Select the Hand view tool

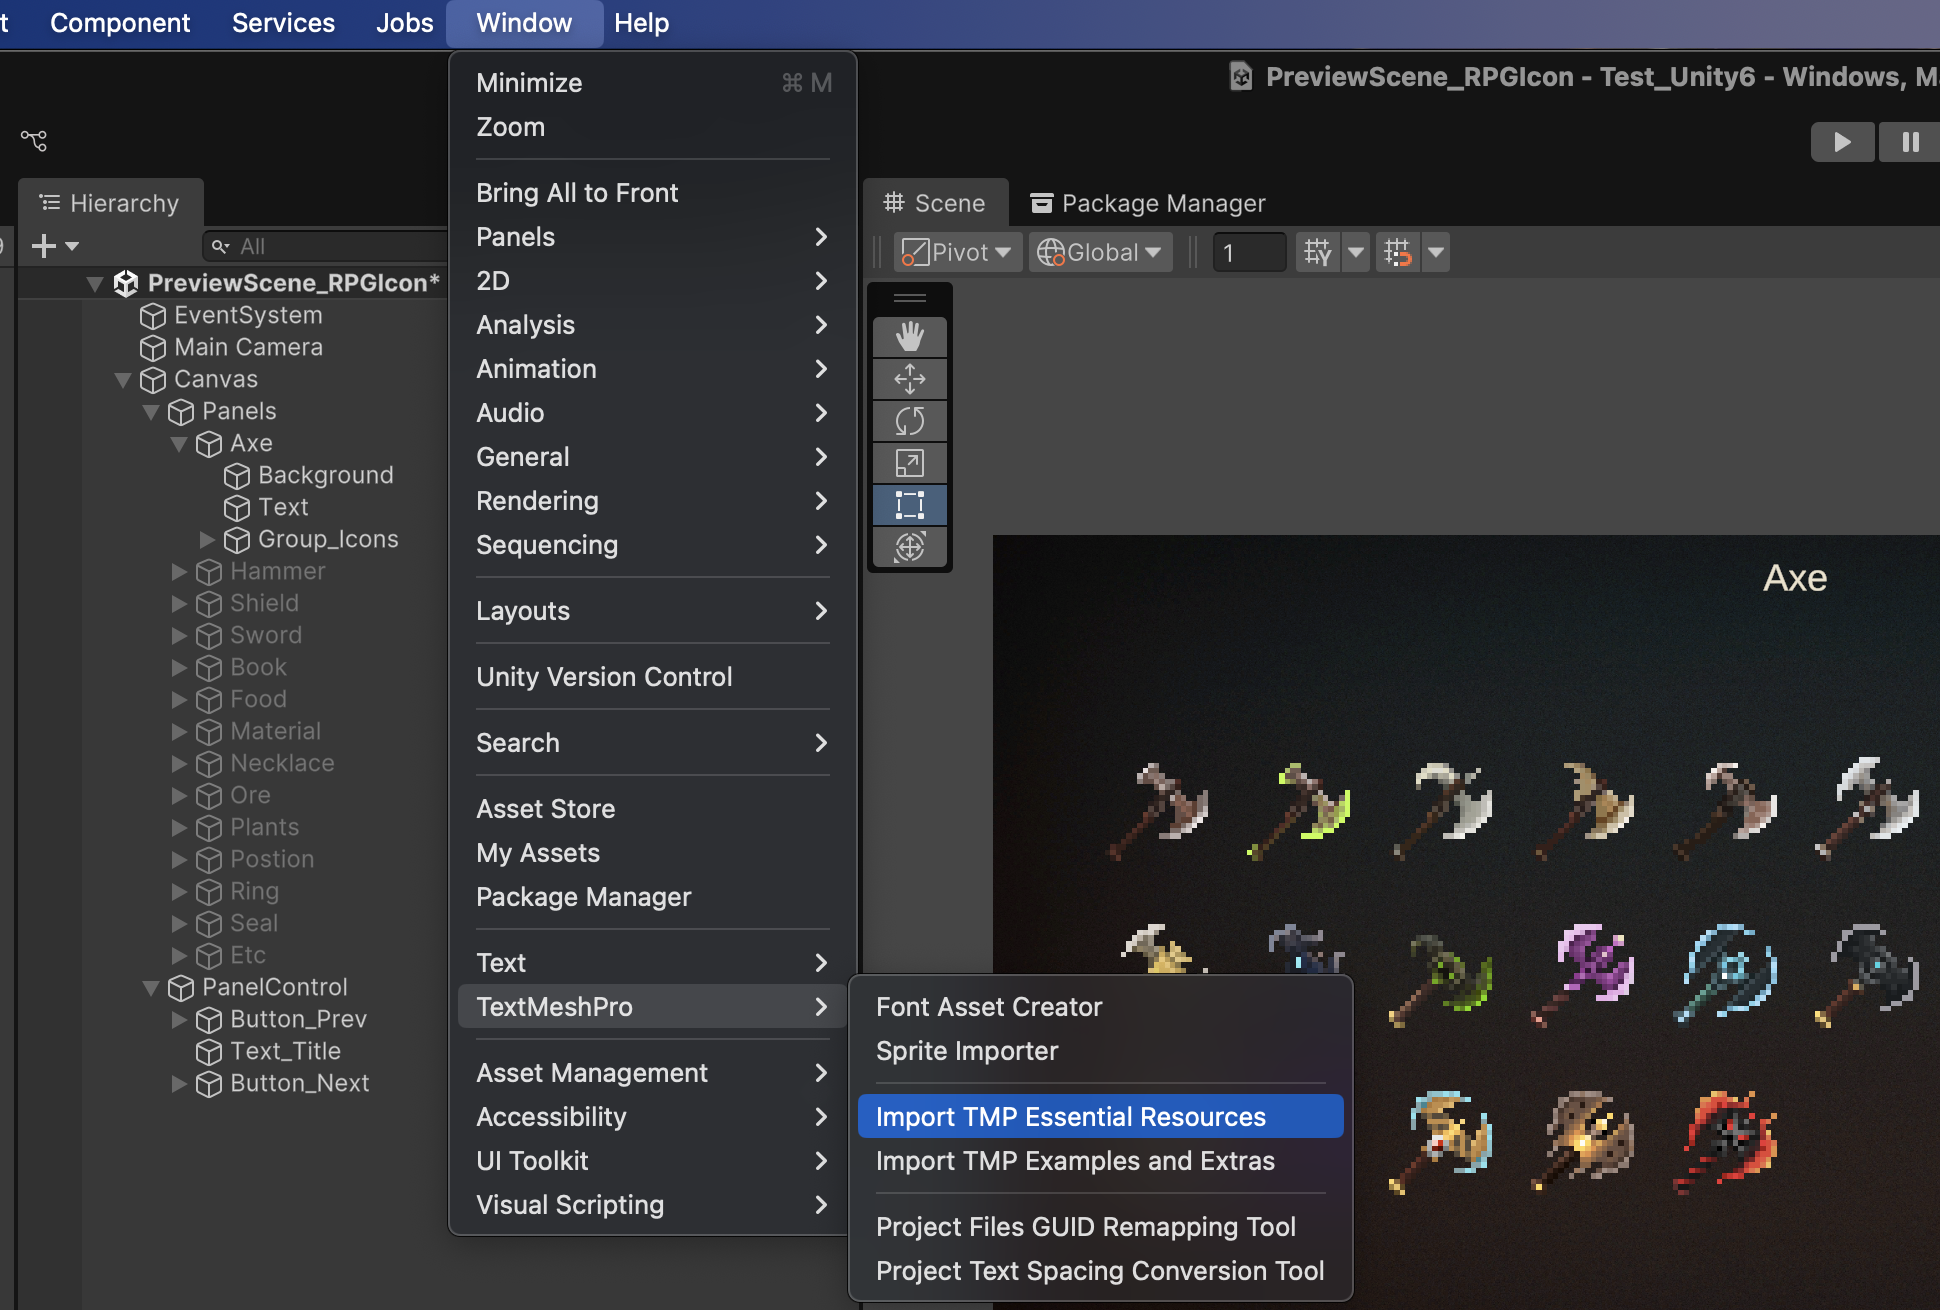point(909,337)
